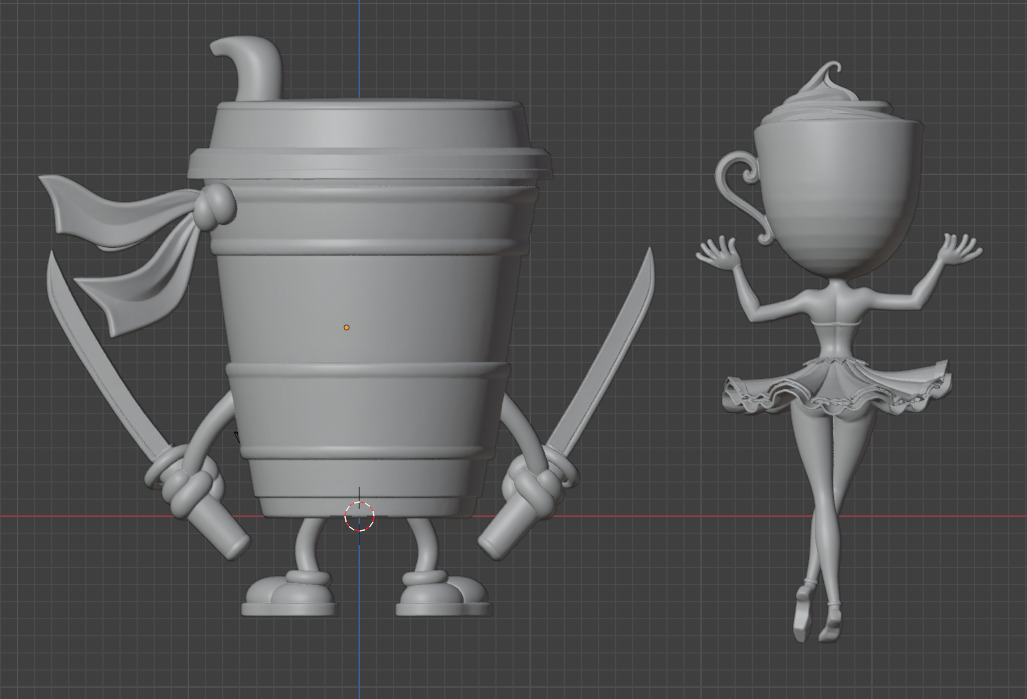Click the orange object origin dot
Viewport: 1027px width, 699px height.
point(346,327)
